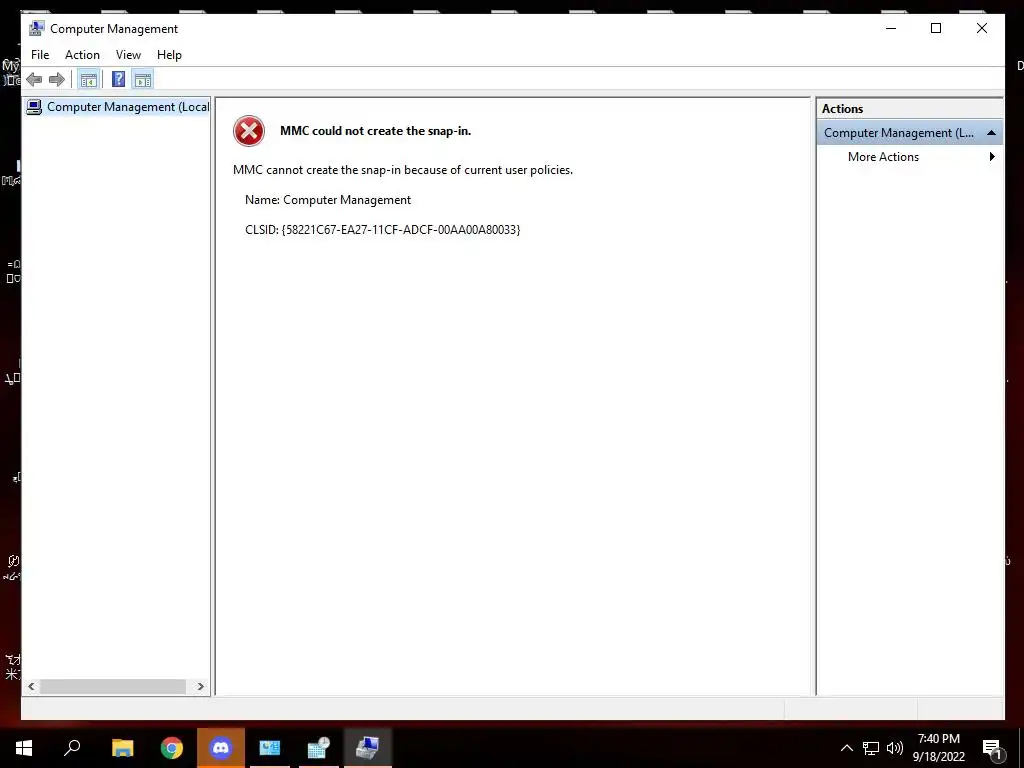Click the tree pane scrollbar right arrow
The image size is (1024, 768).
tap(200, 686)
